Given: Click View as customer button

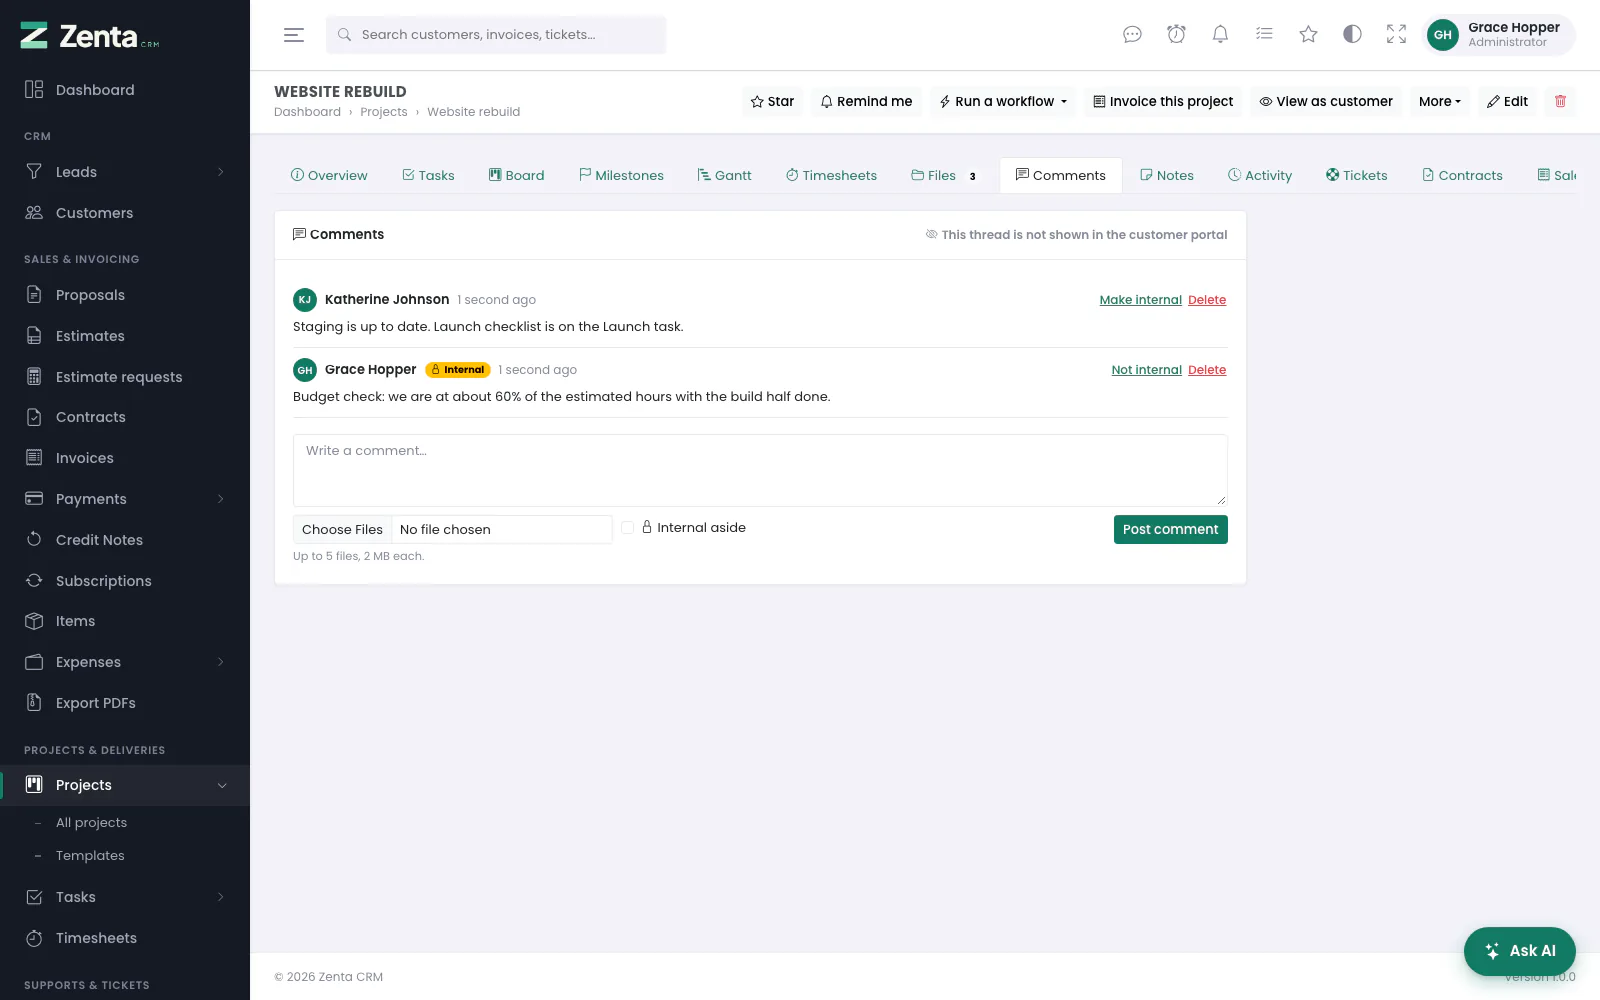Looking at the screenshot, I should [x=1326, y=101].
